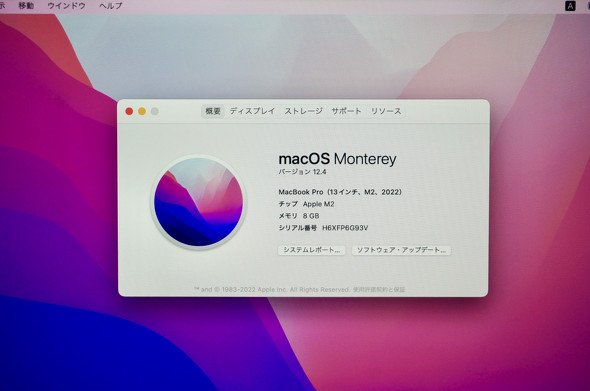Image resolution: width=590 pixels, height=391 pixels.
Task: Switch to the ディスプレイ tab
Action: coord(252,111)
